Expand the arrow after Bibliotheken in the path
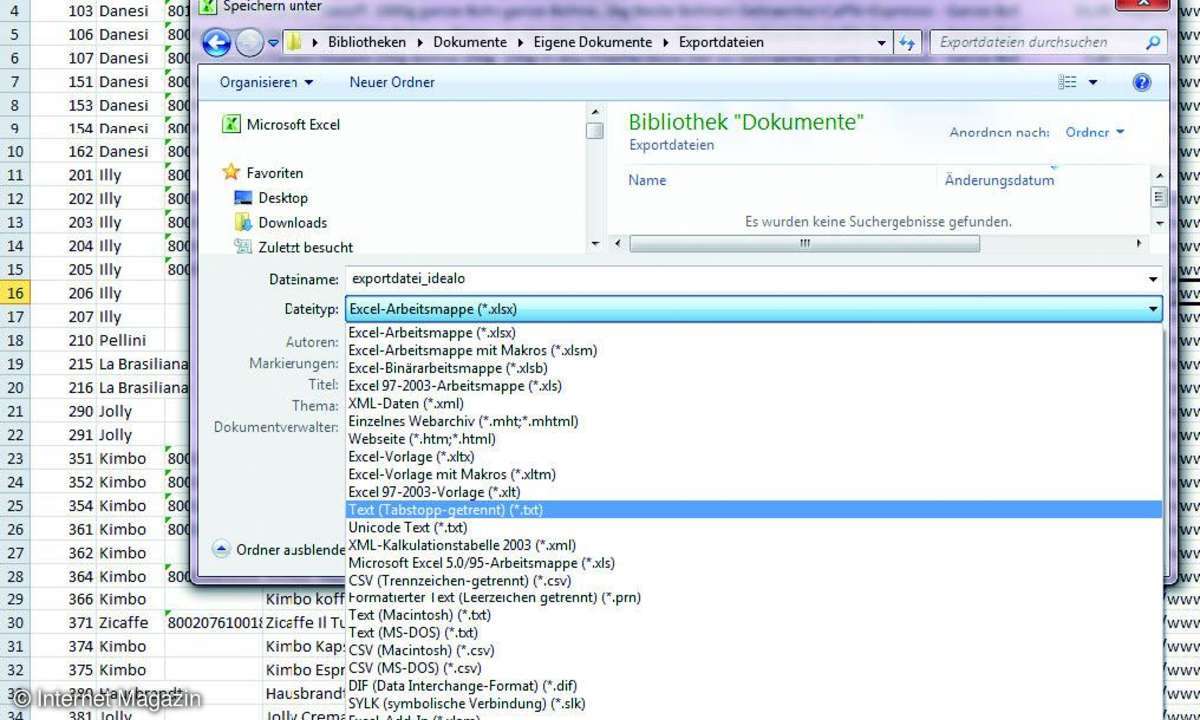Screen dimensions: 1200x720 [420, 43]
